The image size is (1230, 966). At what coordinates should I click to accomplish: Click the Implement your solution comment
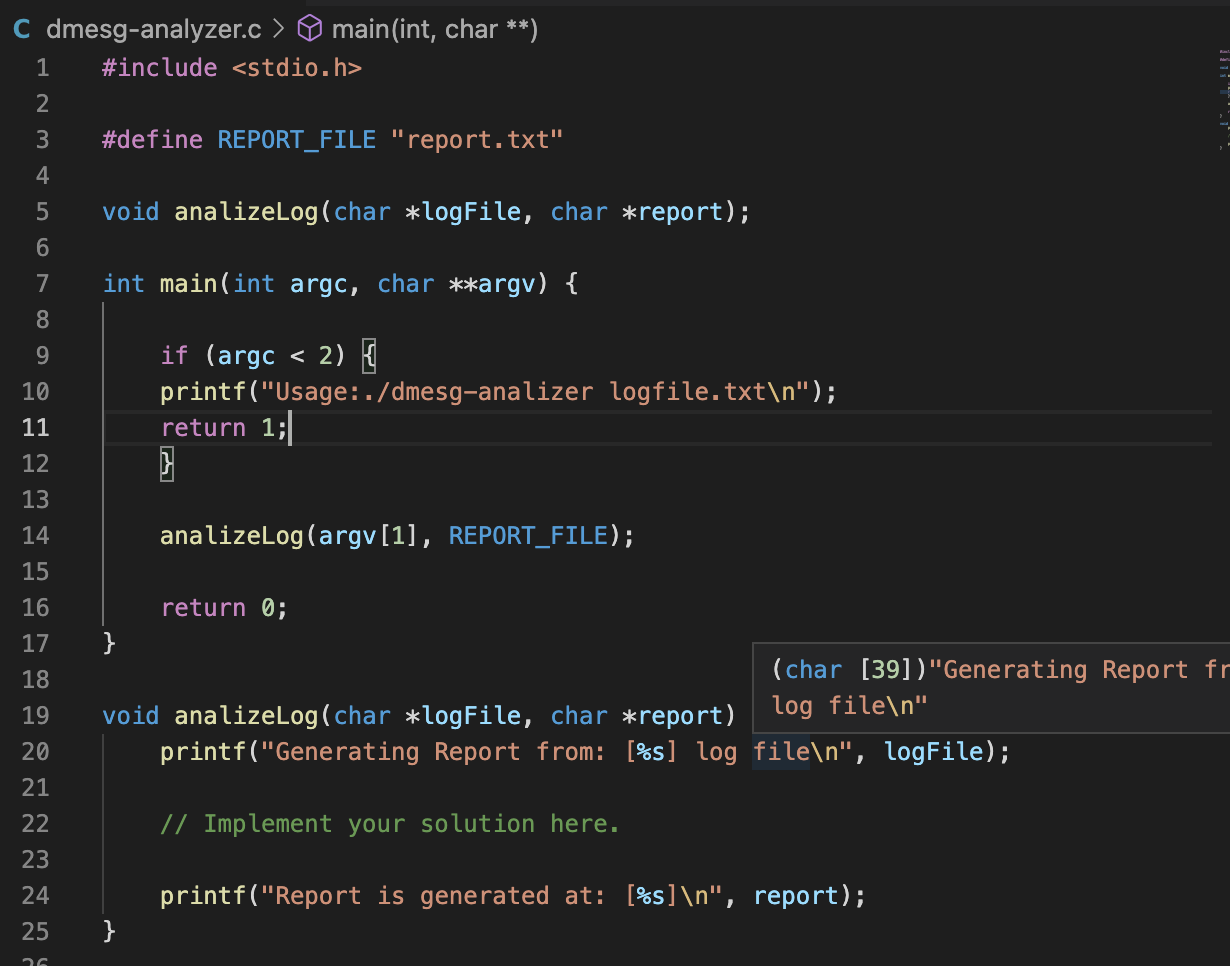click(x=390, y=823)
